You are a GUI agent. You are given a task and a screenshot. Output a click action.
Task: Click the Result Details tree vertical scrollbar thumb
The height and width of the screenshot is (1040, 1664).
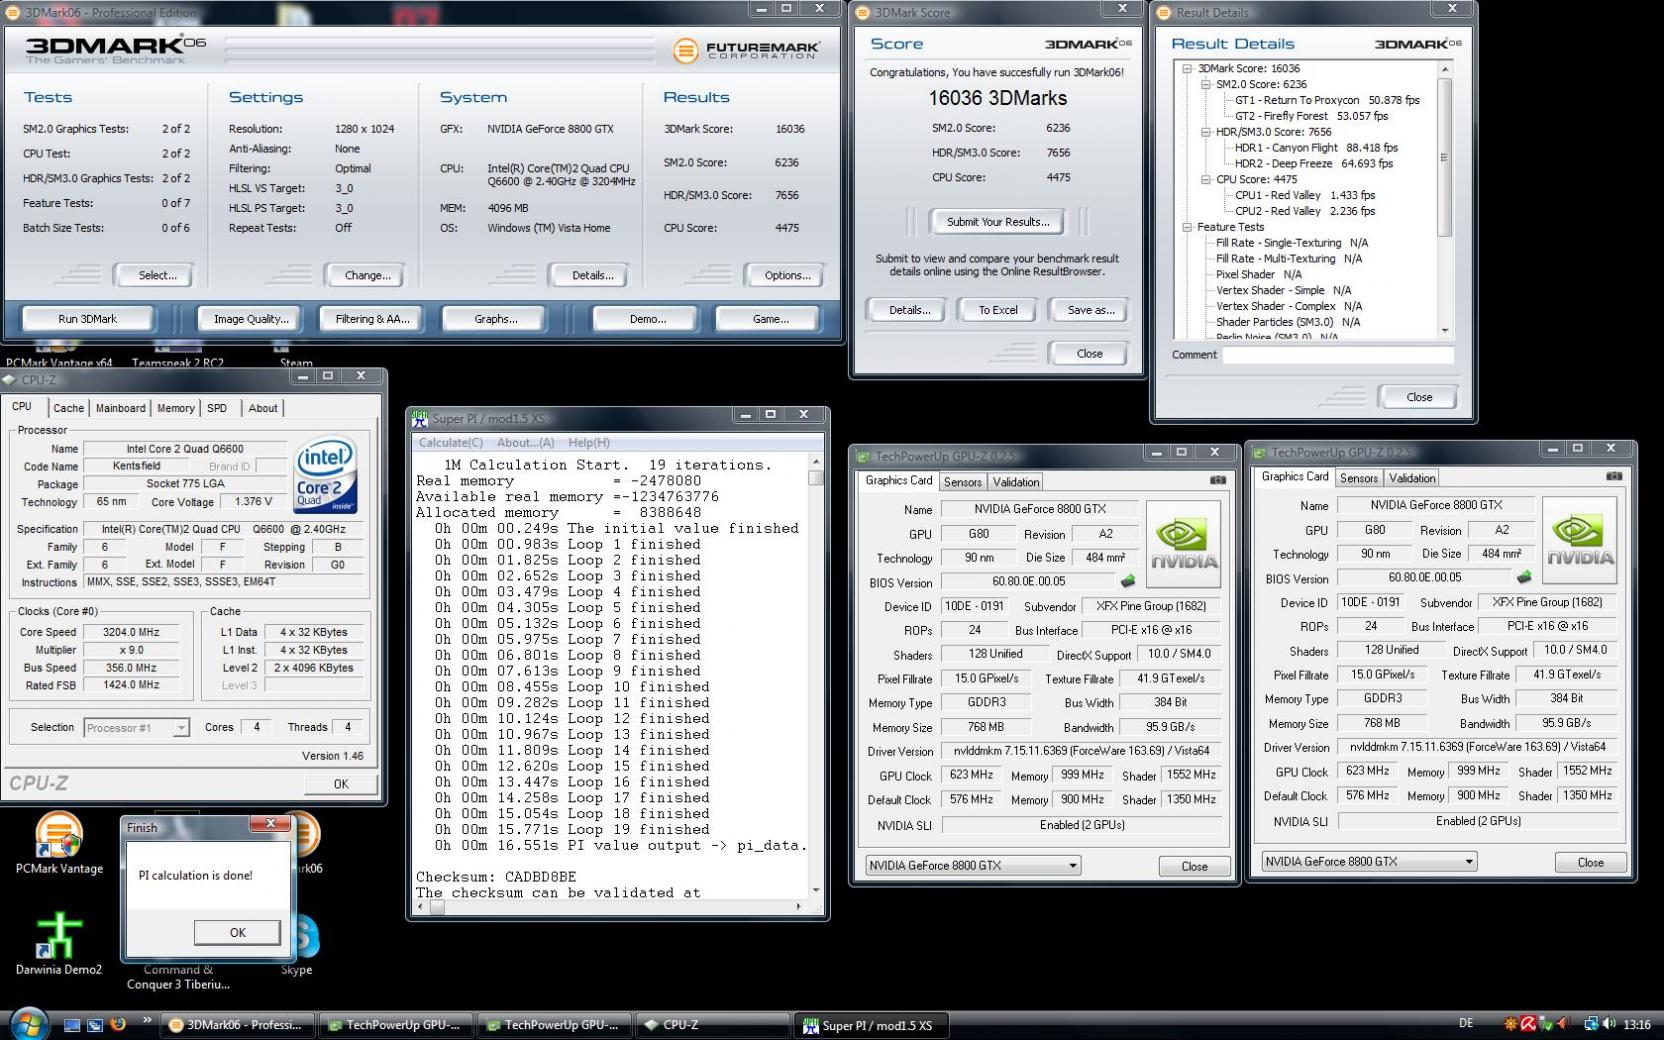tap(1444, 157)
